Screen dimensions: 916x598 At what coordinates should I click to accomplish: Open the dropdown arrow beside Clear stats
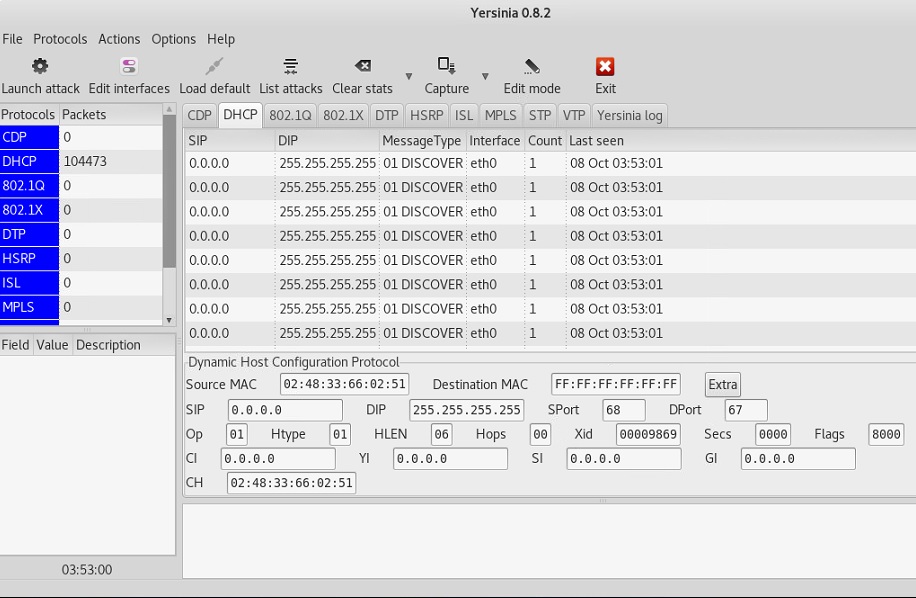[x=408, y=76]
